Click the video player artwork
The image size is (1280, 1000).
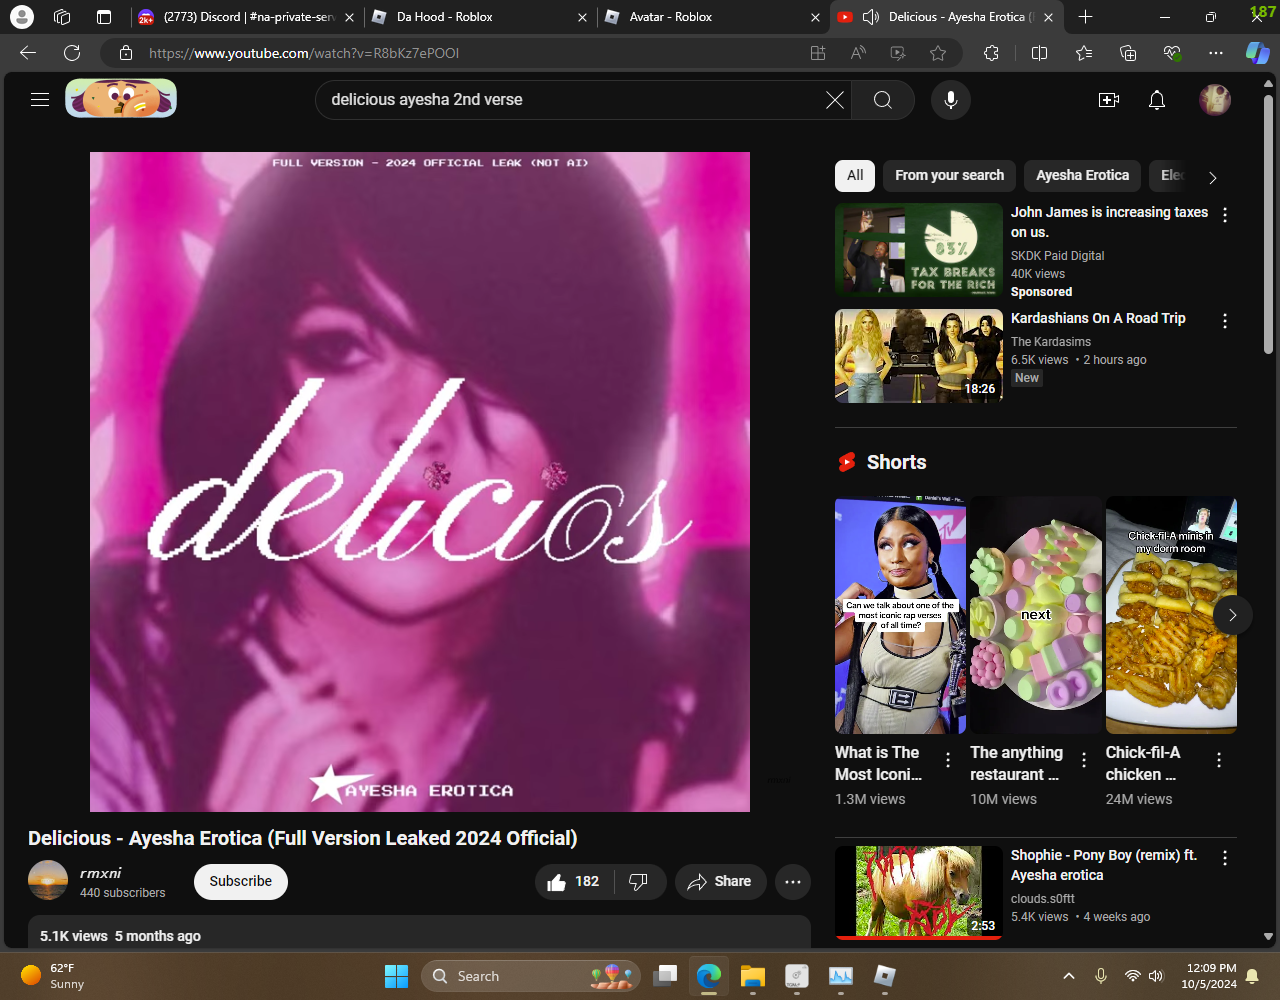point(420,482)
